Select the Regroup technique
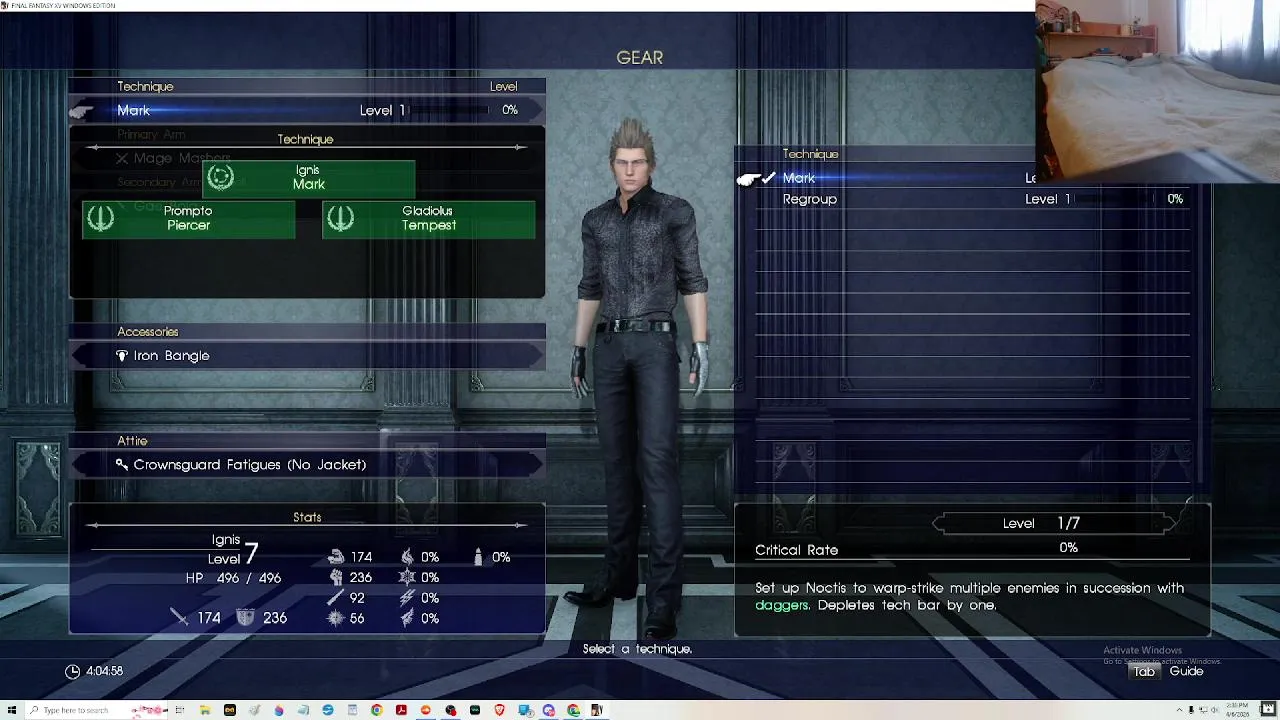 click(x=972, y=199)
